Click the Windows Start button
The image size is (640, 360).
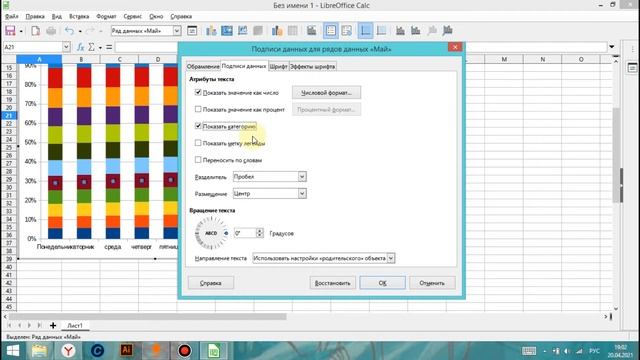coord(13,351)
